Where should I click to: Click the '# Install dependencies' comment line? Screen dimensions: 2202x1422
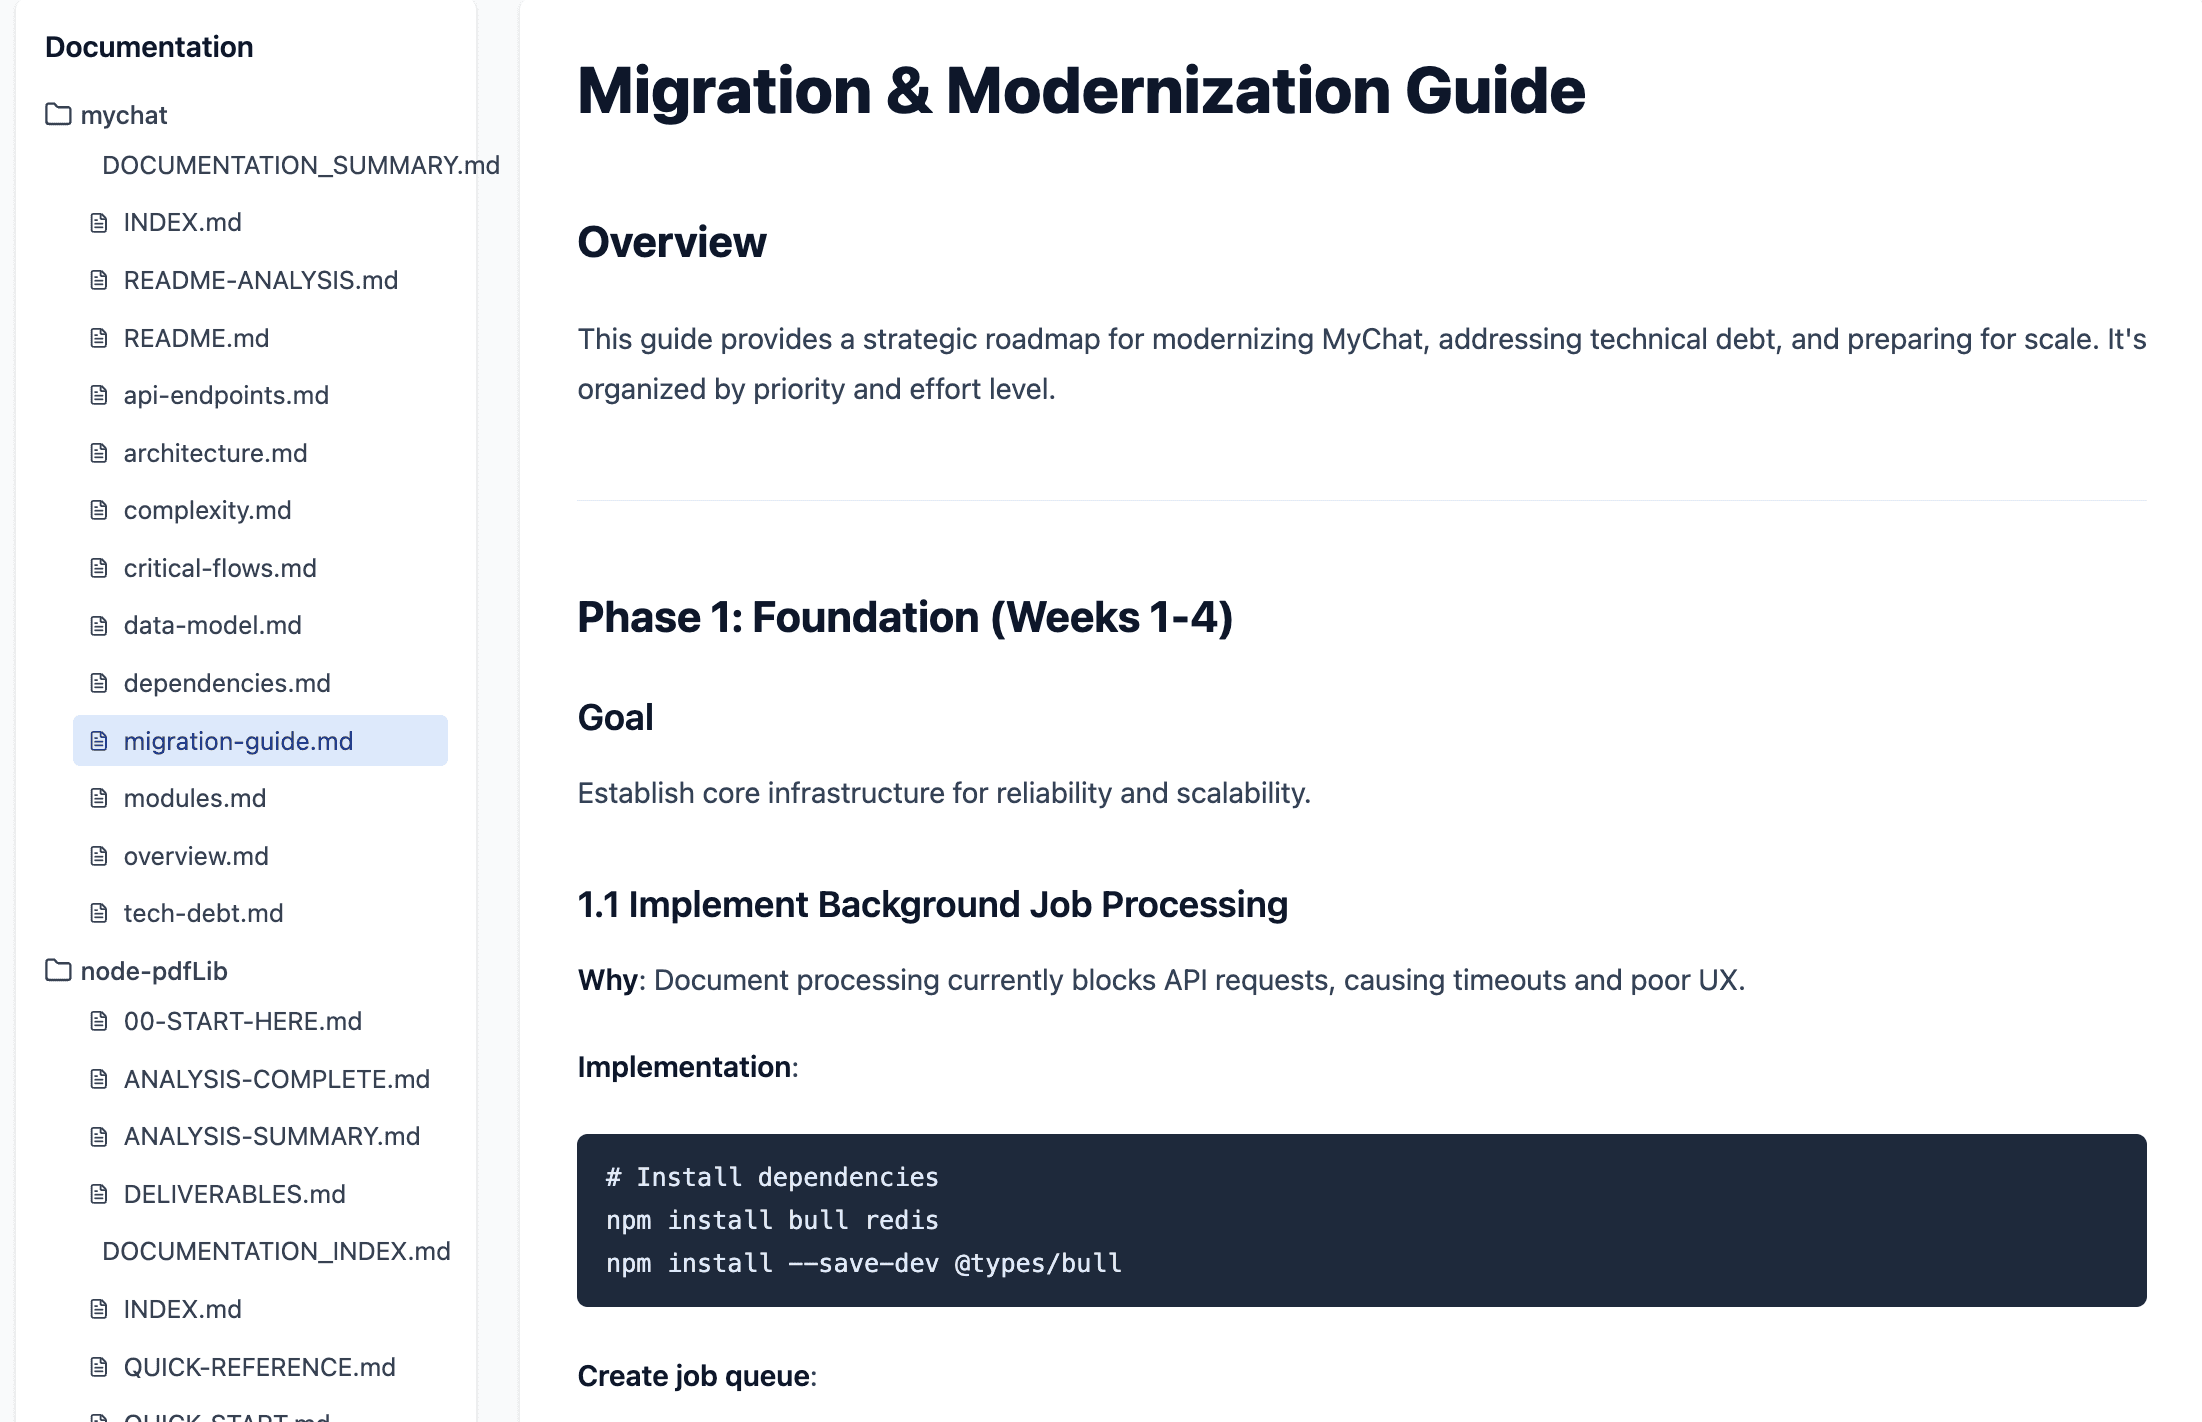coord(772,1177)
